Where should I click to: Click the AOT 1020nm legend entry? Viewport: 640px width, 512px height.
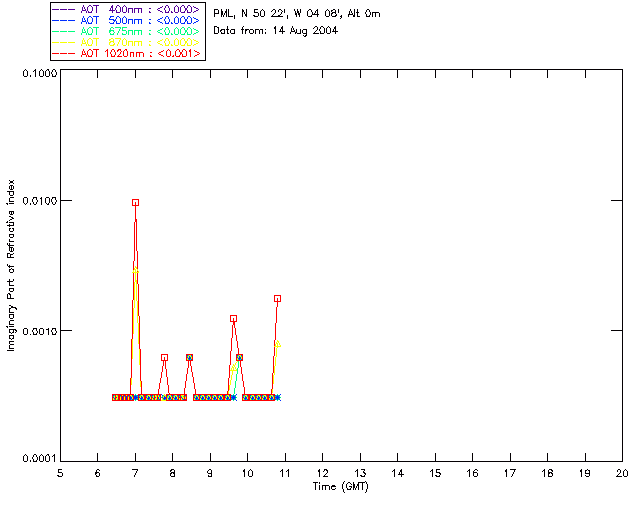pyautogui.click(x=127, y=53)
